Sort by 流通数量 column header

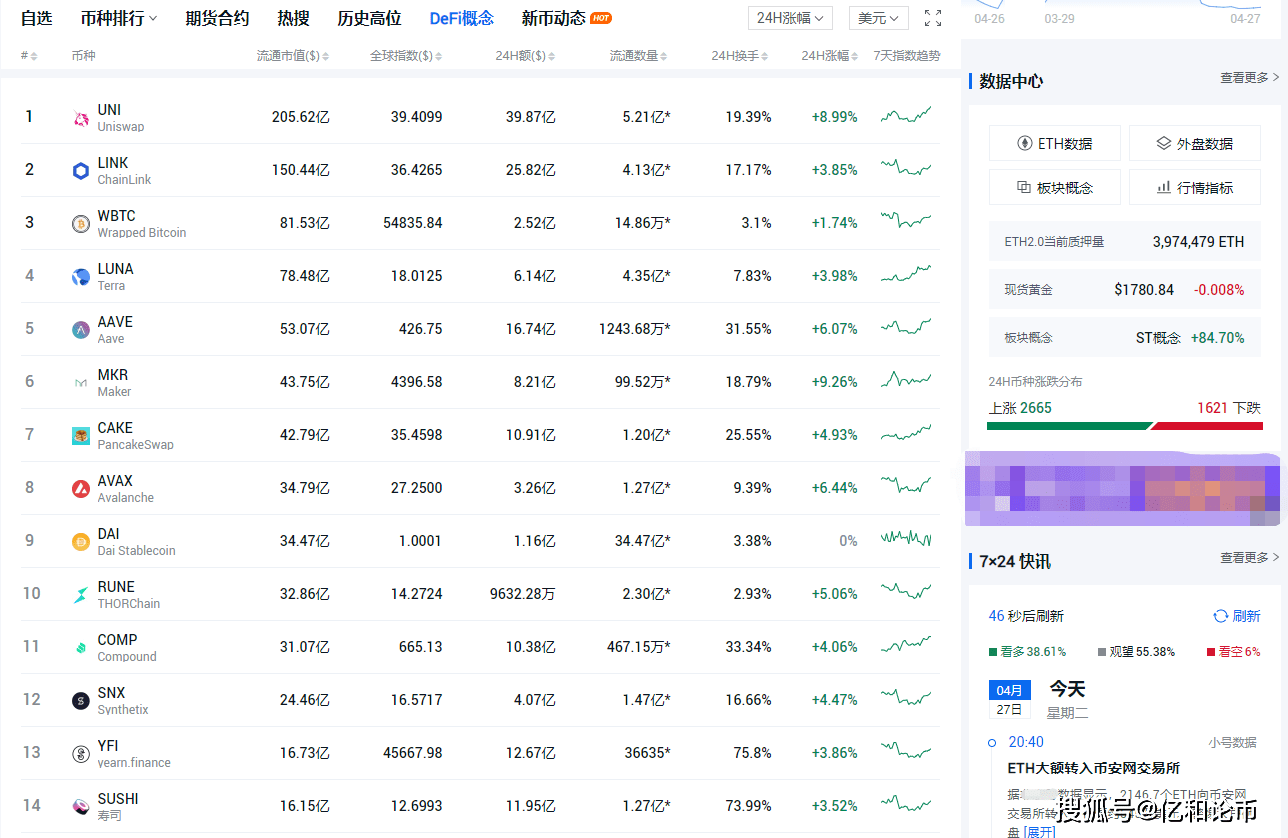640,56
